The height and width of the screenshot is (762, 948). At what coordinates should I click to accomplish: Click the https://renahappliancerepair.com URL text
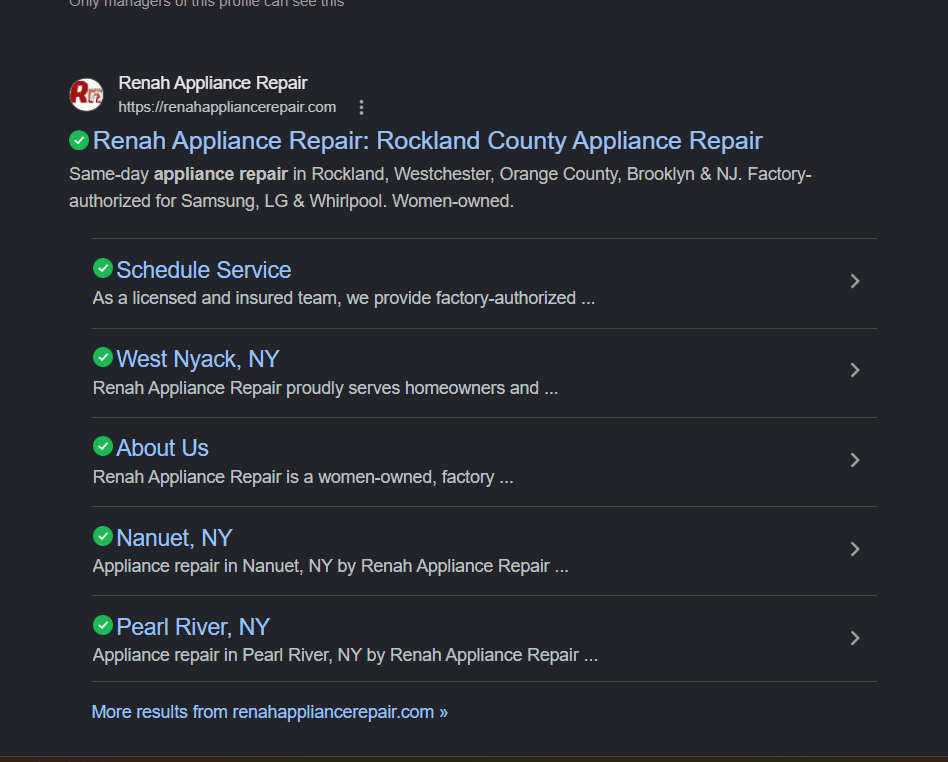click(x=227, y=107)
